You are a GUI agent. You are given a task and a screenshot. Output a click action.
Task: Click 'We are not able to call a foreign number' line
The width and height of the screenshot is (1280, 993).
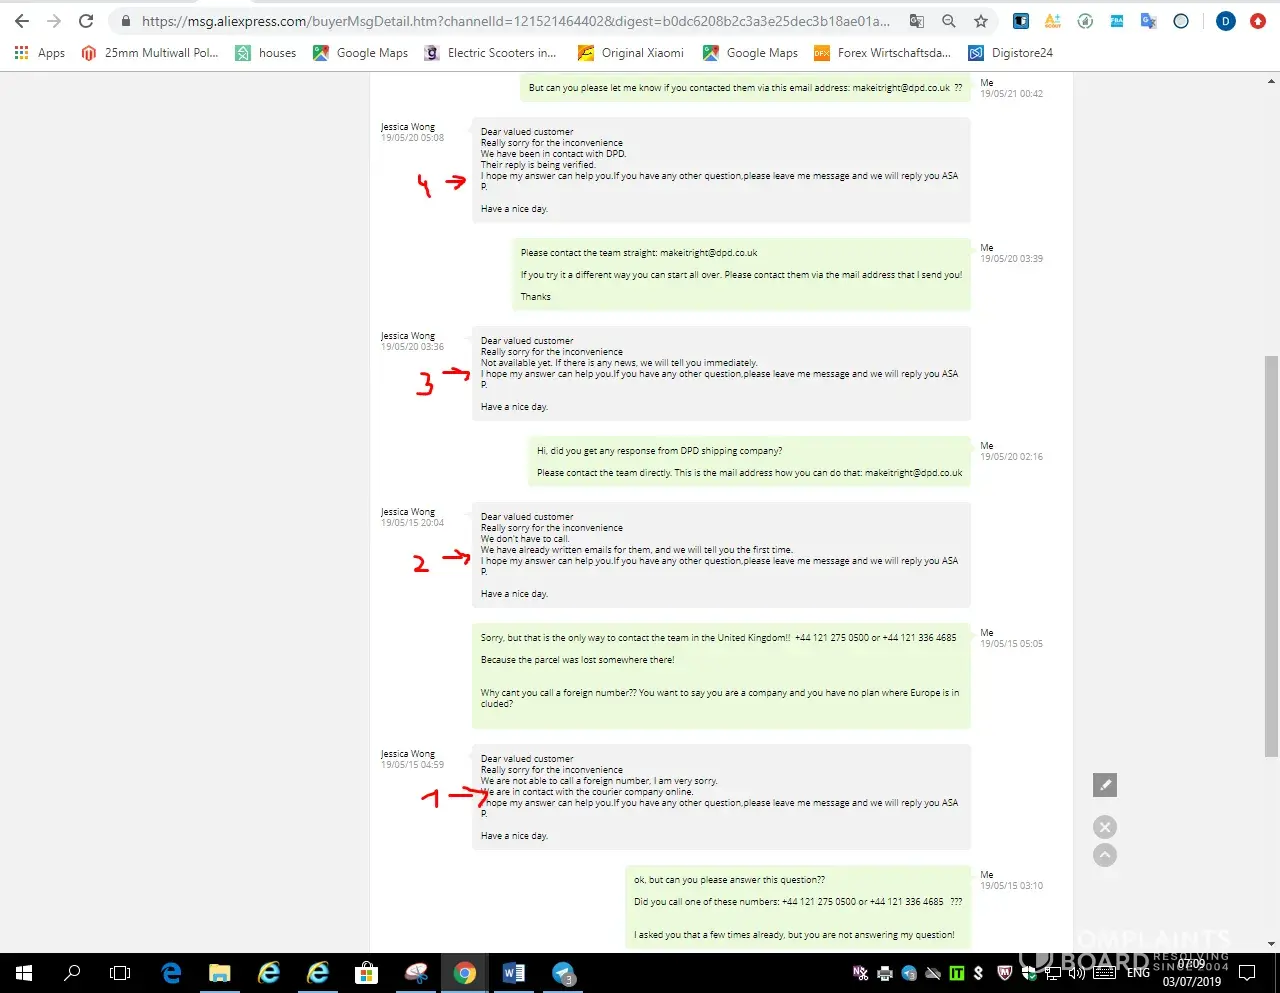[599, 781]
